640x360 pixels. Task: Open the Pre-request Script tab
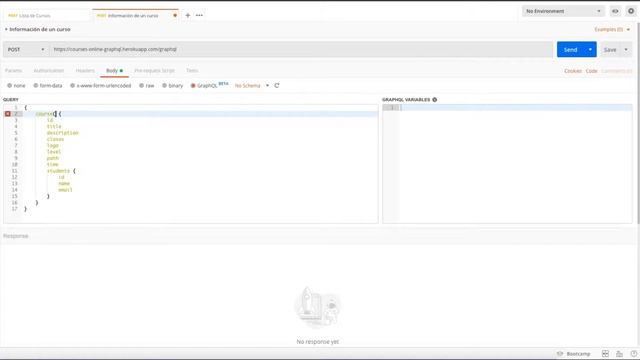tap(154, 71)
